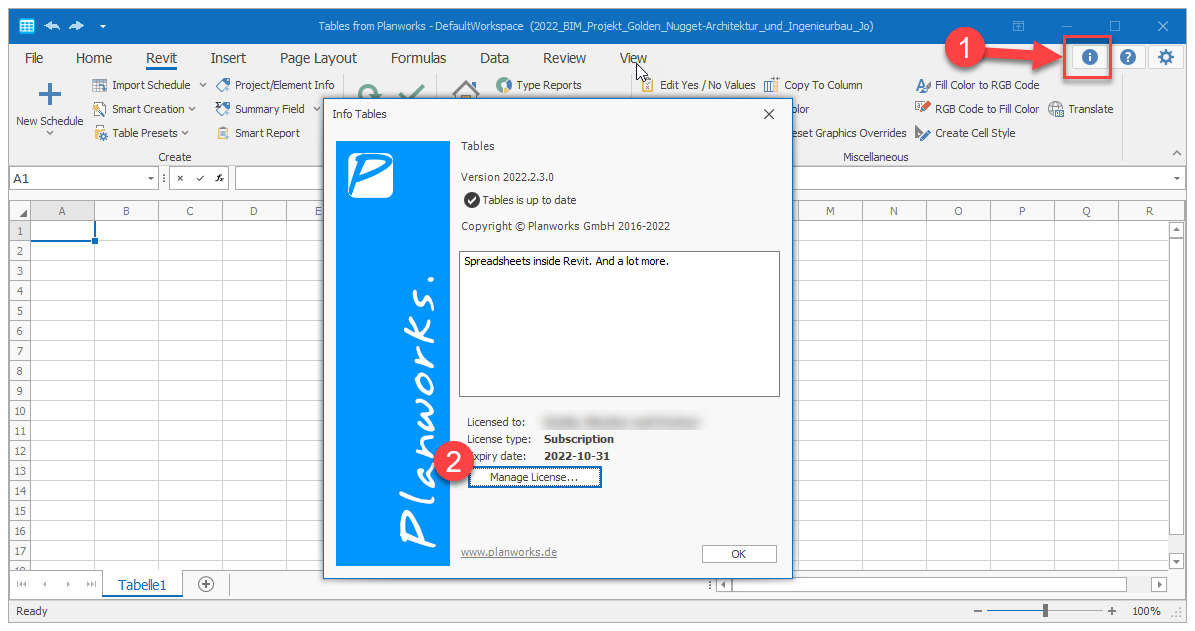Viewport: 1195px width, 631px height.
Task: Open the New Schedule dropdown arrow
Action: click(x=50, y=134)
